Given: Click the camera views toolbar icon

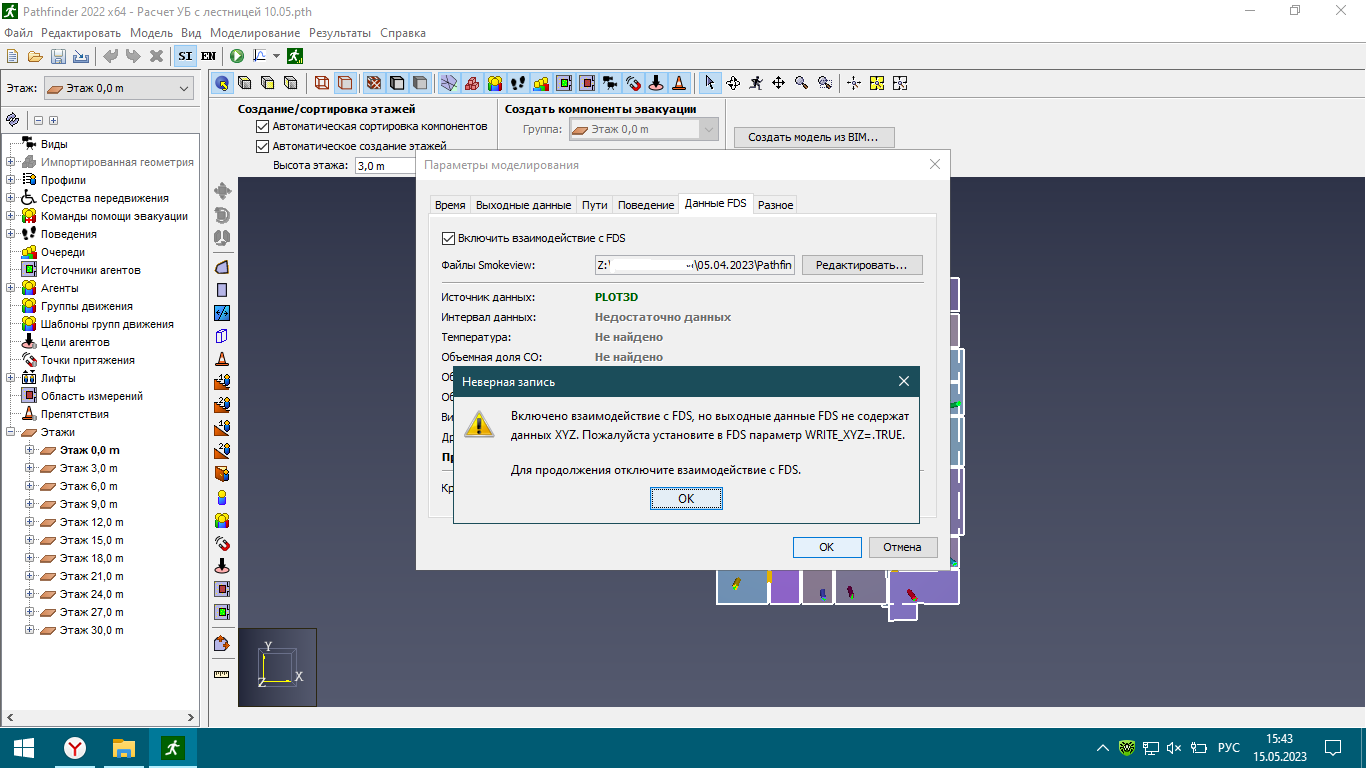Looking at the screenshot, I should click(x=609, y=83).
